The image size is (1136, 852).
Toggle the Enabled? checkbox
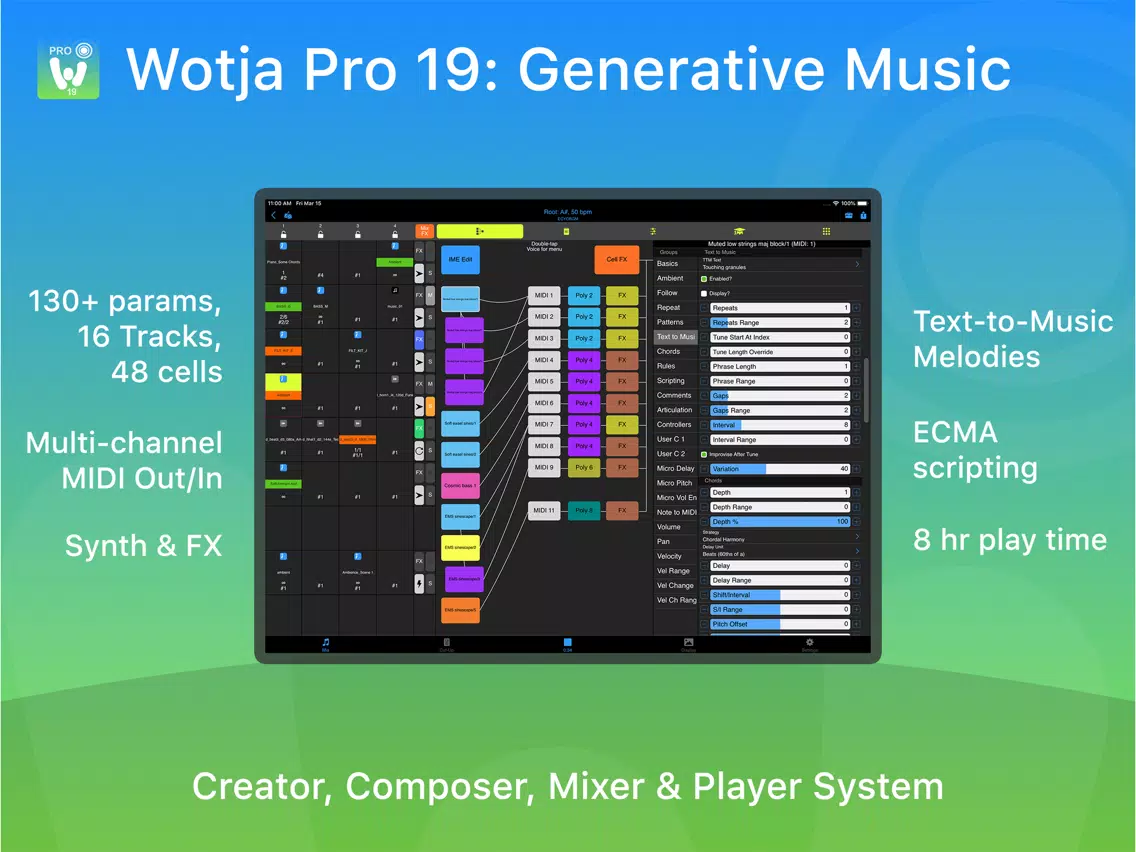[x=703, y=279]
